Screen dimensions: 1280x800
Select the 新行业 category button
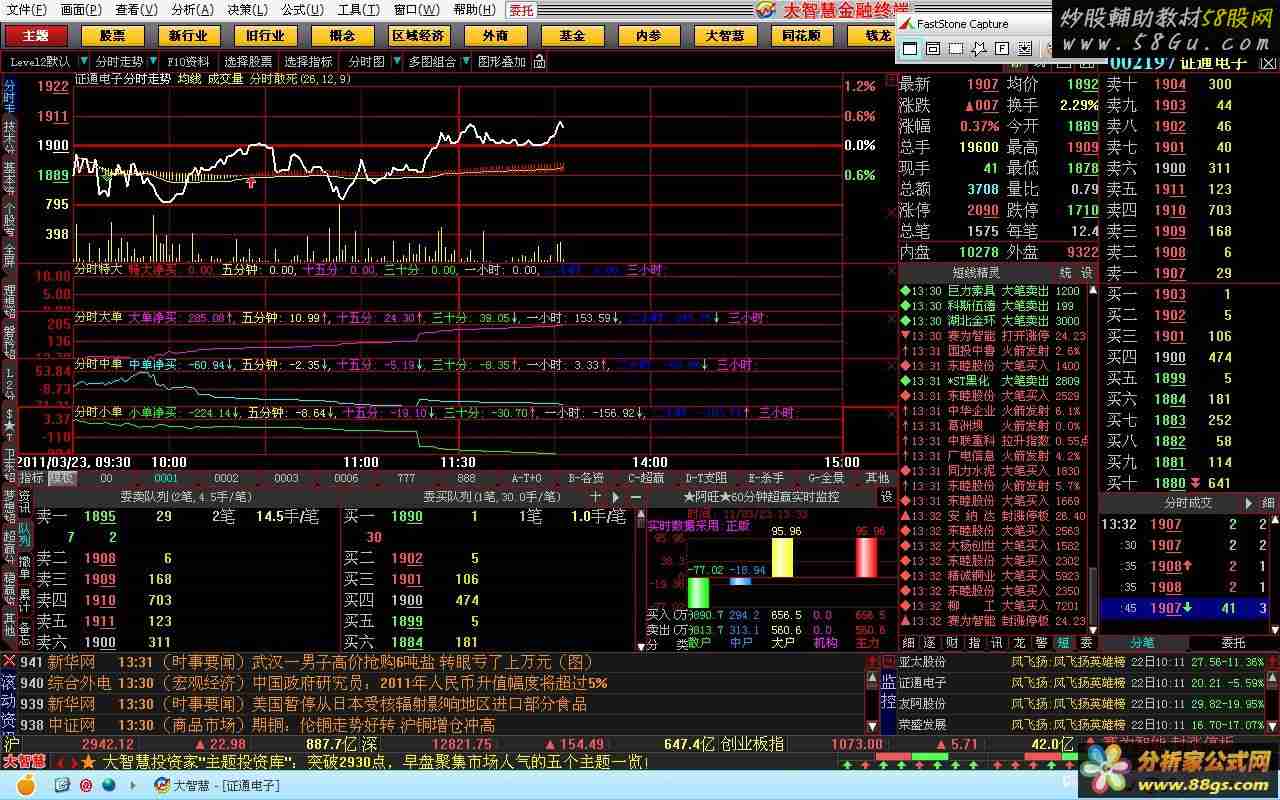click(188, 35)
